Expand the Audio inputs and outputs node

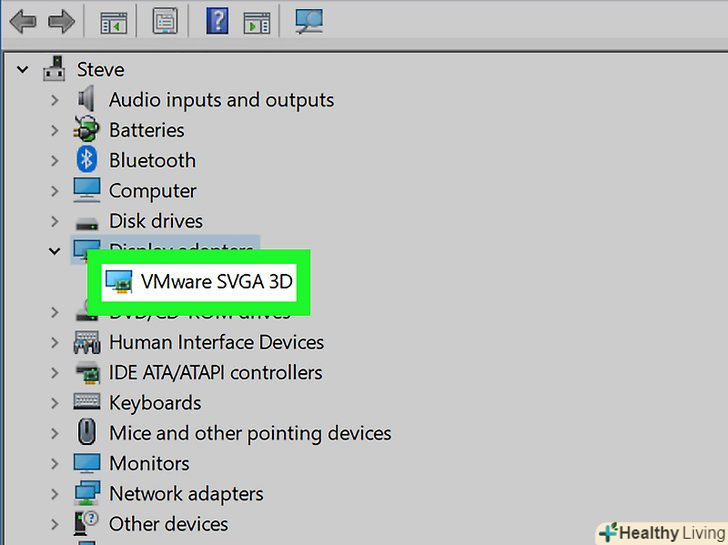click(56, 100)
